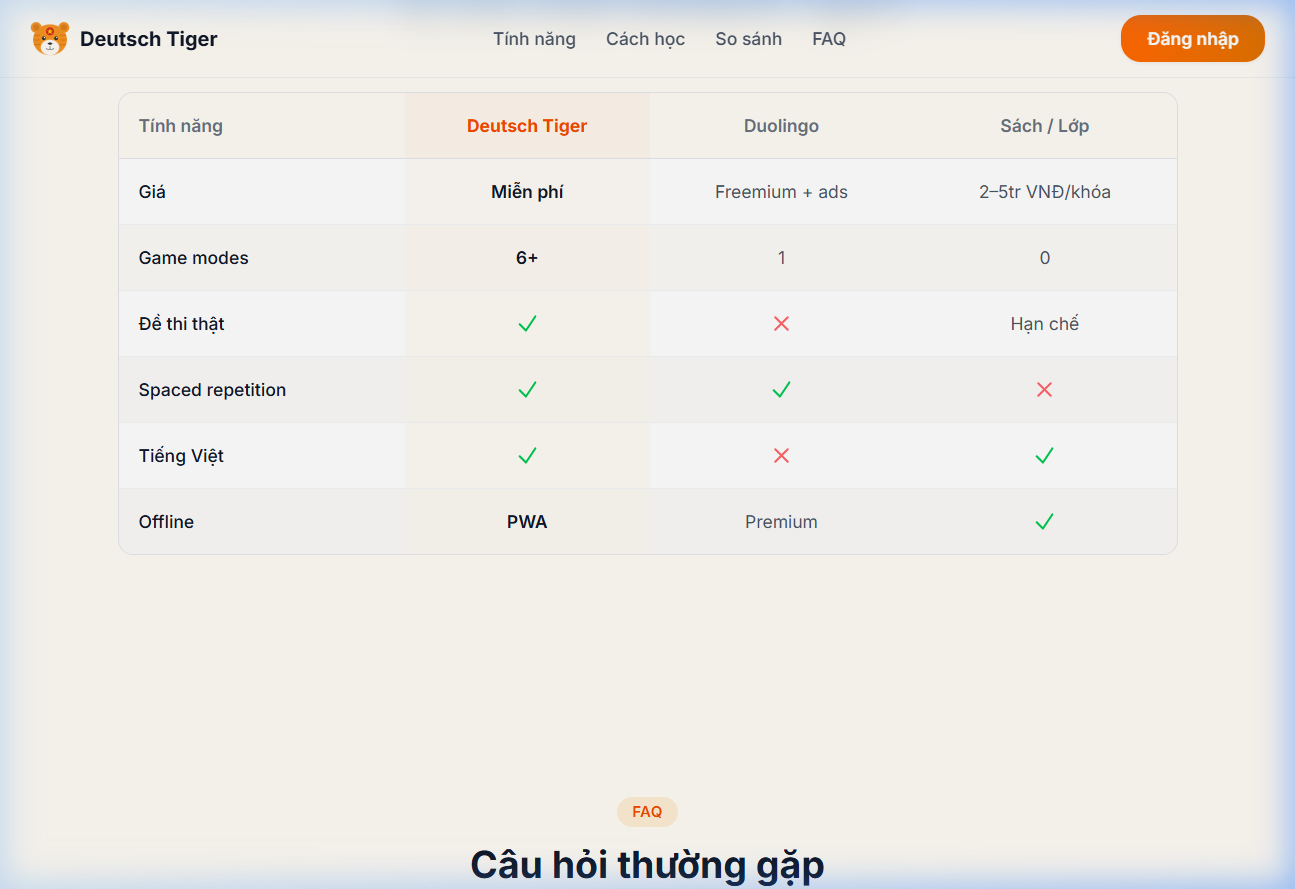This screenshot has width=1295, height=889.
Task: Click the orange FAQ badge above the heading
Action: click(x=647, y=812)
